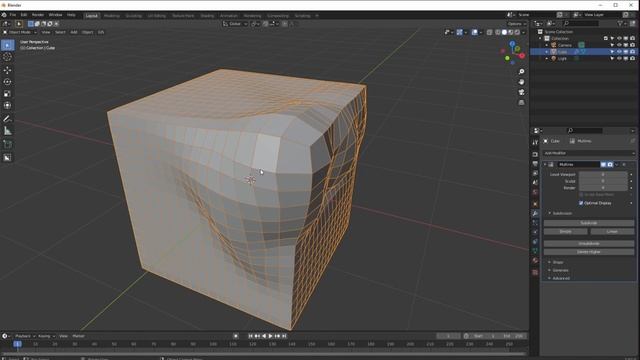Screen dimensions: 640x360
Task: Click the zoom magnifier icon in the viewport
Action: [x=521, y=72]
